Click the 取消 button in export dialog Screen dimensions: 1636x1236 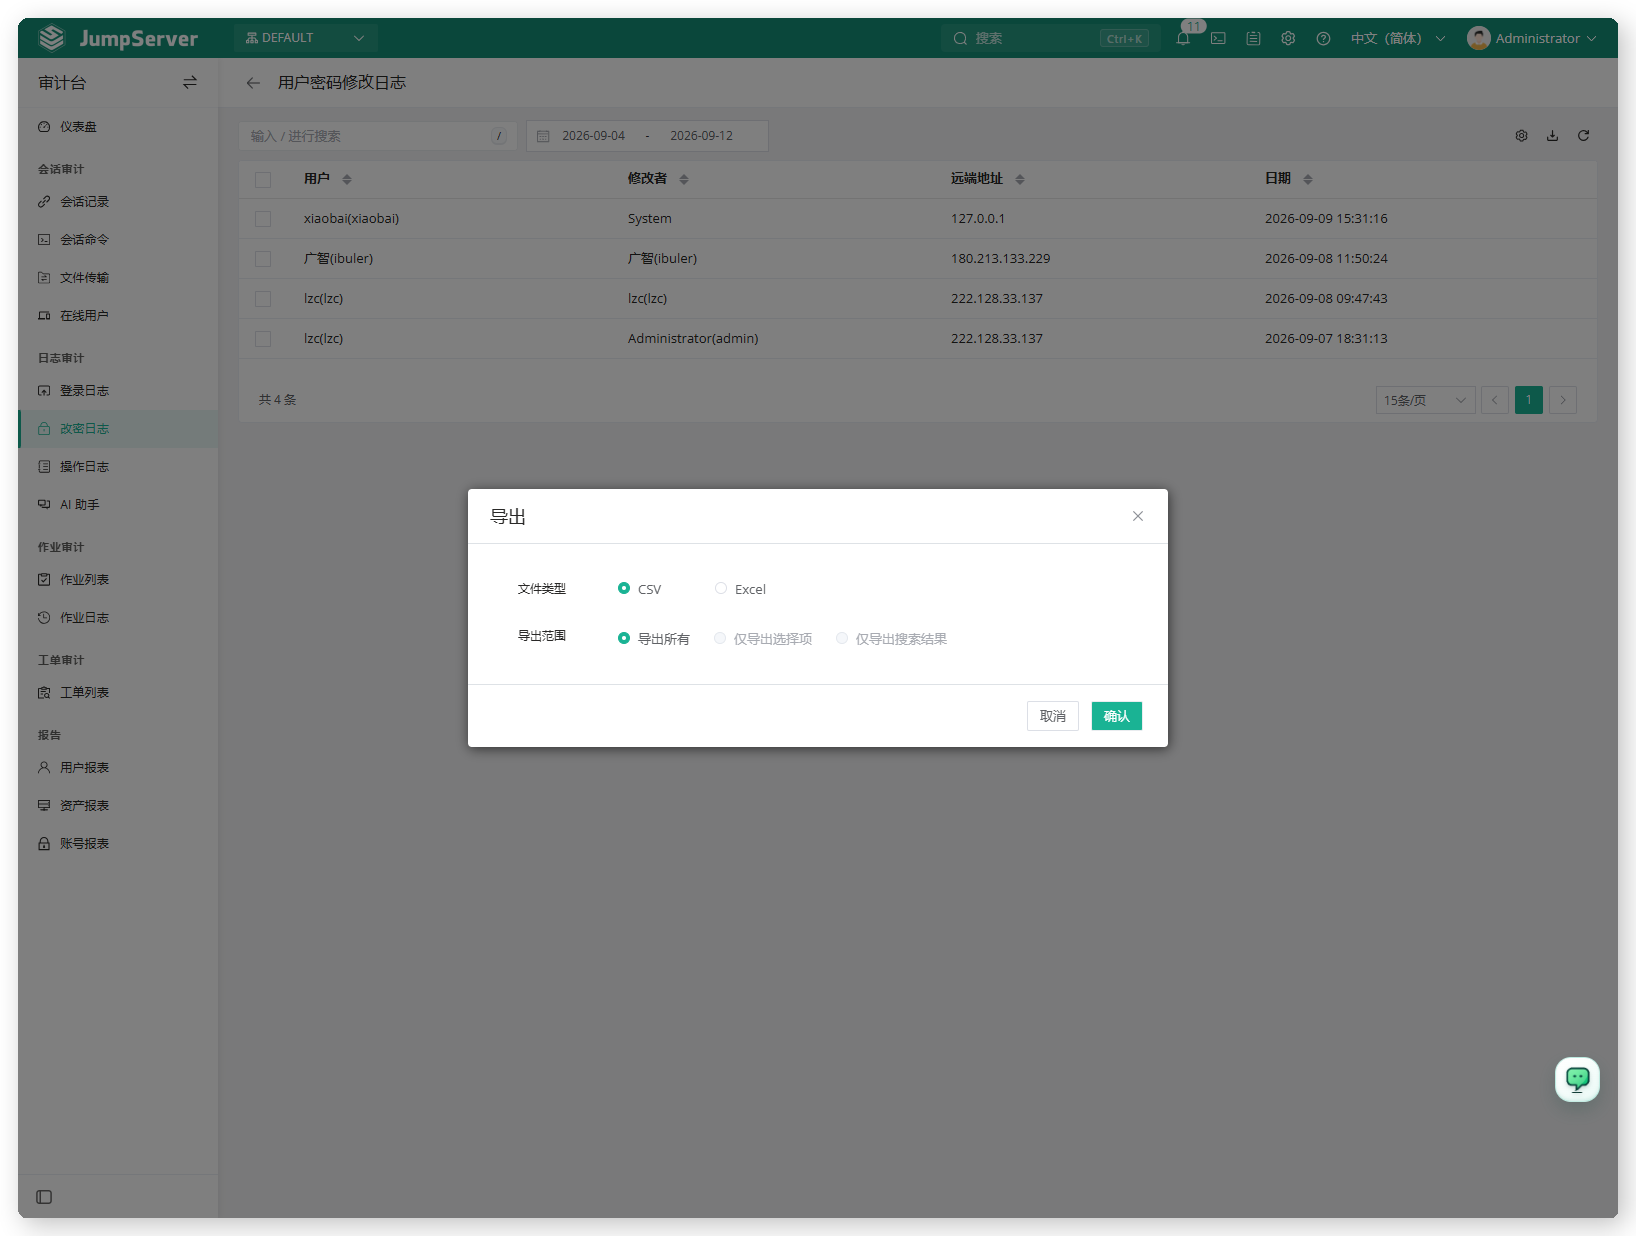tap(1053, 716)
